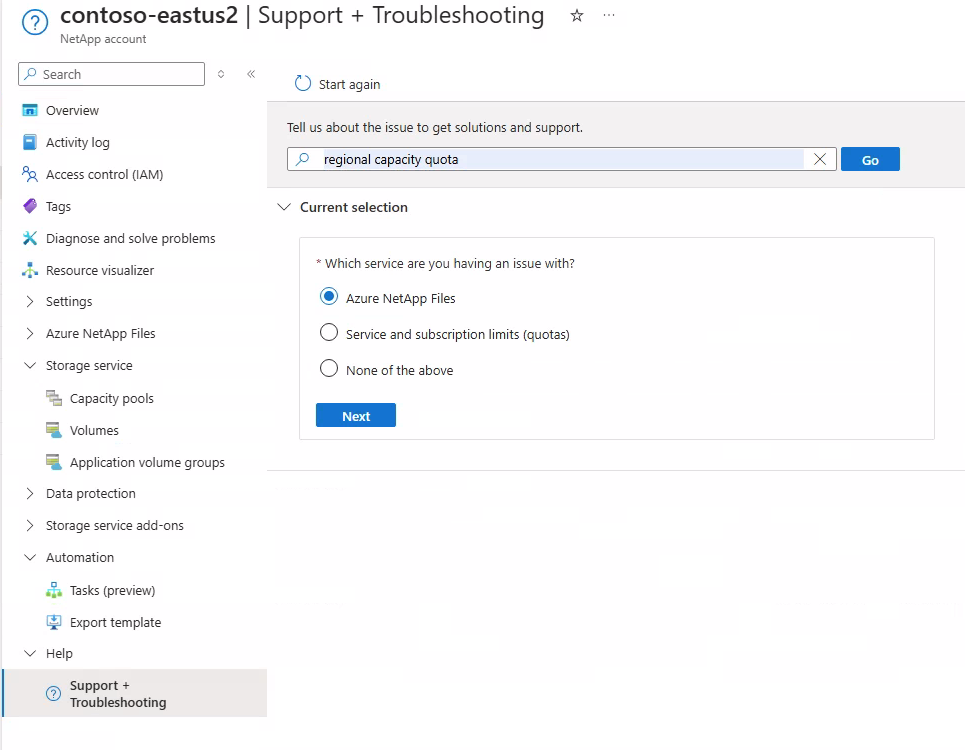Click the sidebar Search field
The height and width of the screenshot is (750, 965).
click(x=111, y=74)
